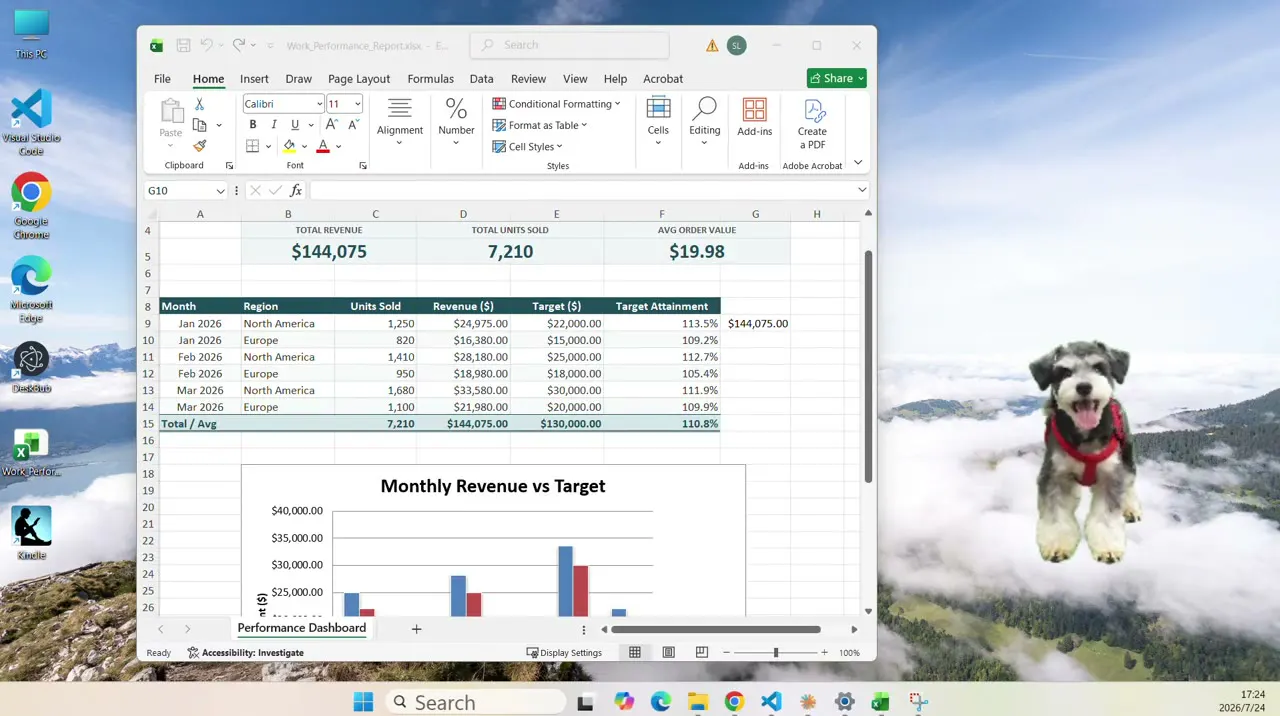Click Accessibility: Investigate in status bar
This screenshot has width=1280, height=716.
click(246, 653)
